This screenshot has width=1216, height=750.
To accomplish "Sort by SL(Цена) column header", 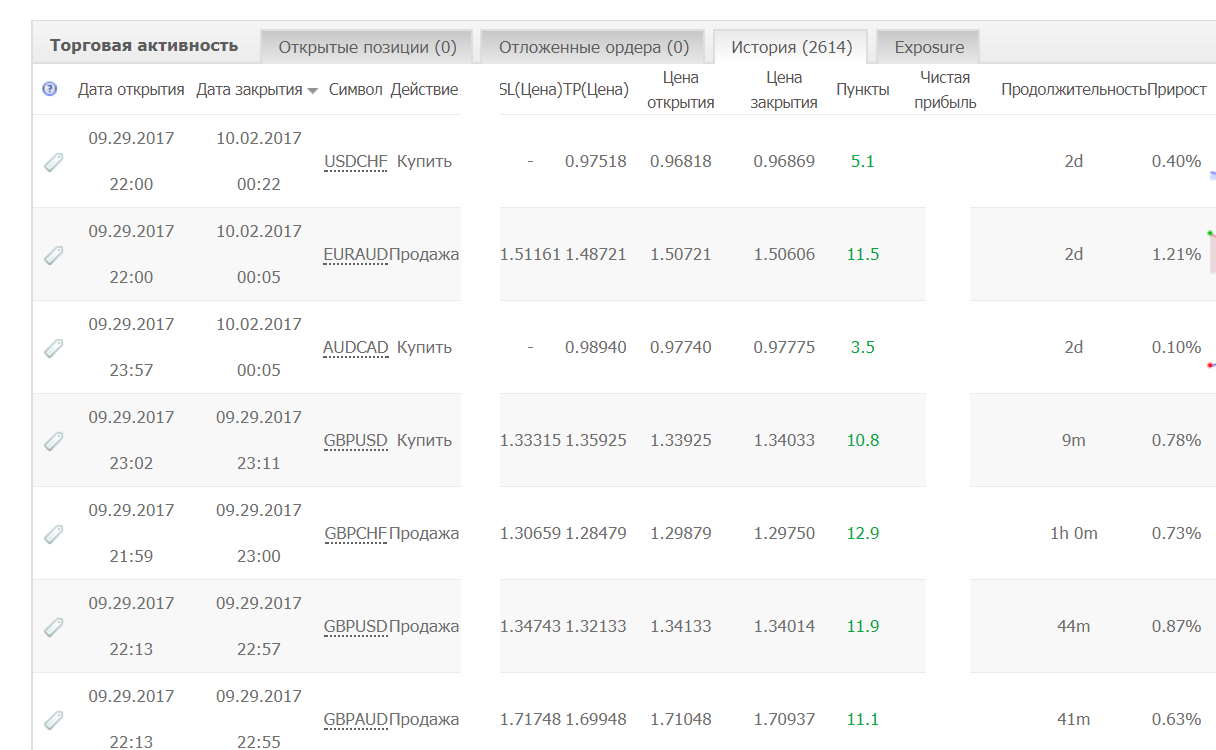I will click(x=530, y=89).
